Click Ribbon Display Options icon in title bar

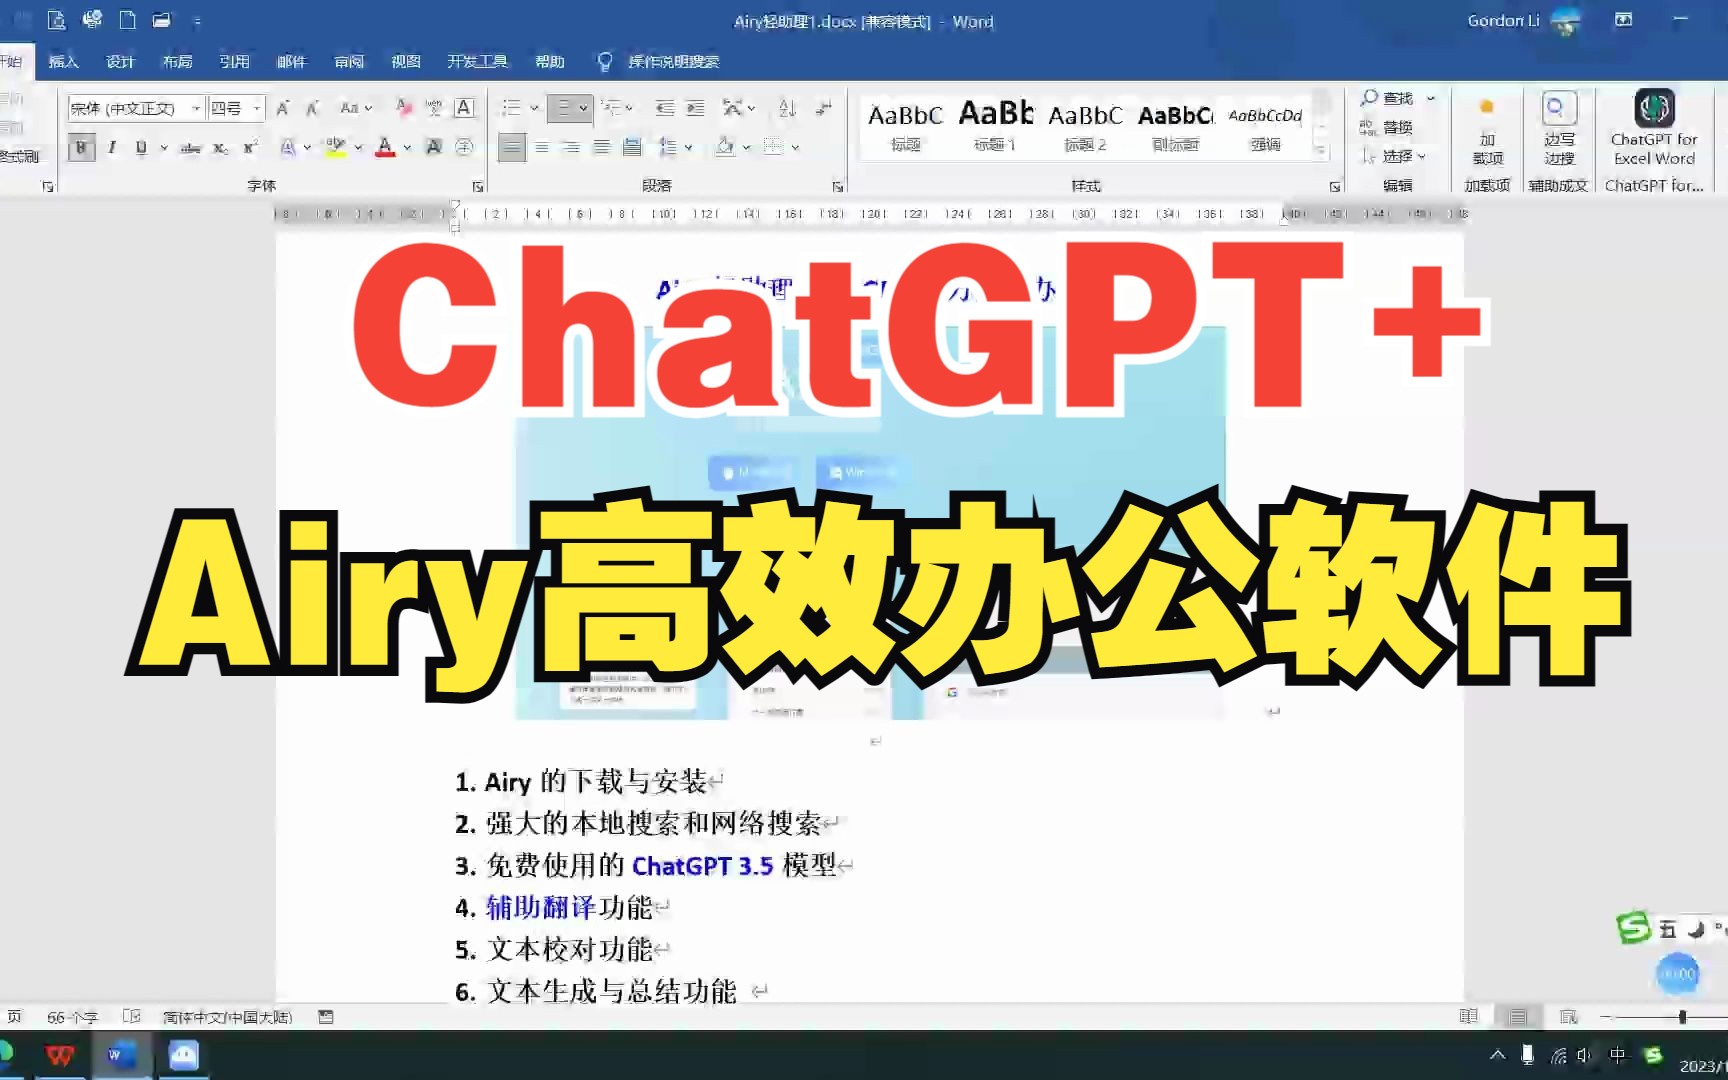tap(1624, 20)
